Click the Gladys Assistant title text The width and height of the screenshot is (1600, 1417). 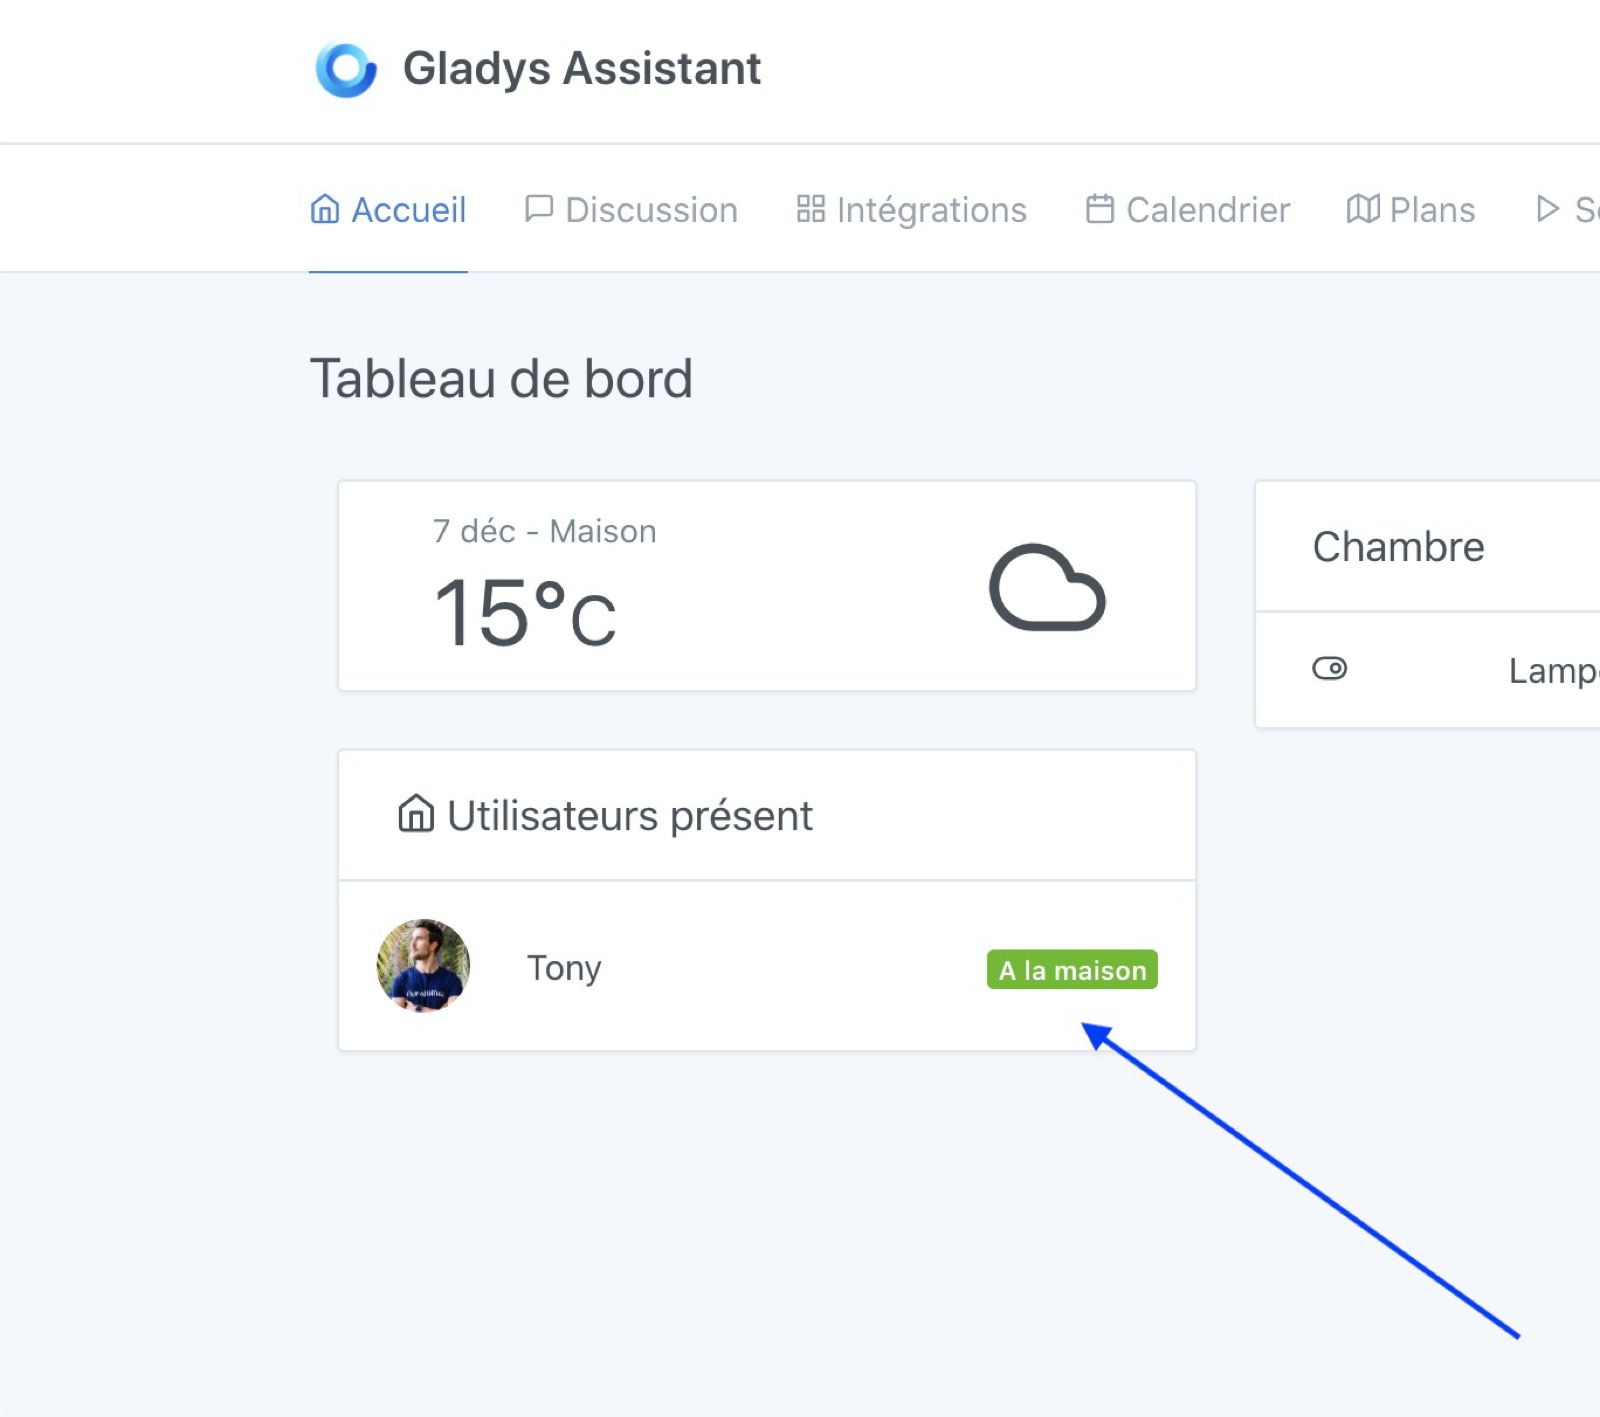pyautogui.click(x=581, y=68)
